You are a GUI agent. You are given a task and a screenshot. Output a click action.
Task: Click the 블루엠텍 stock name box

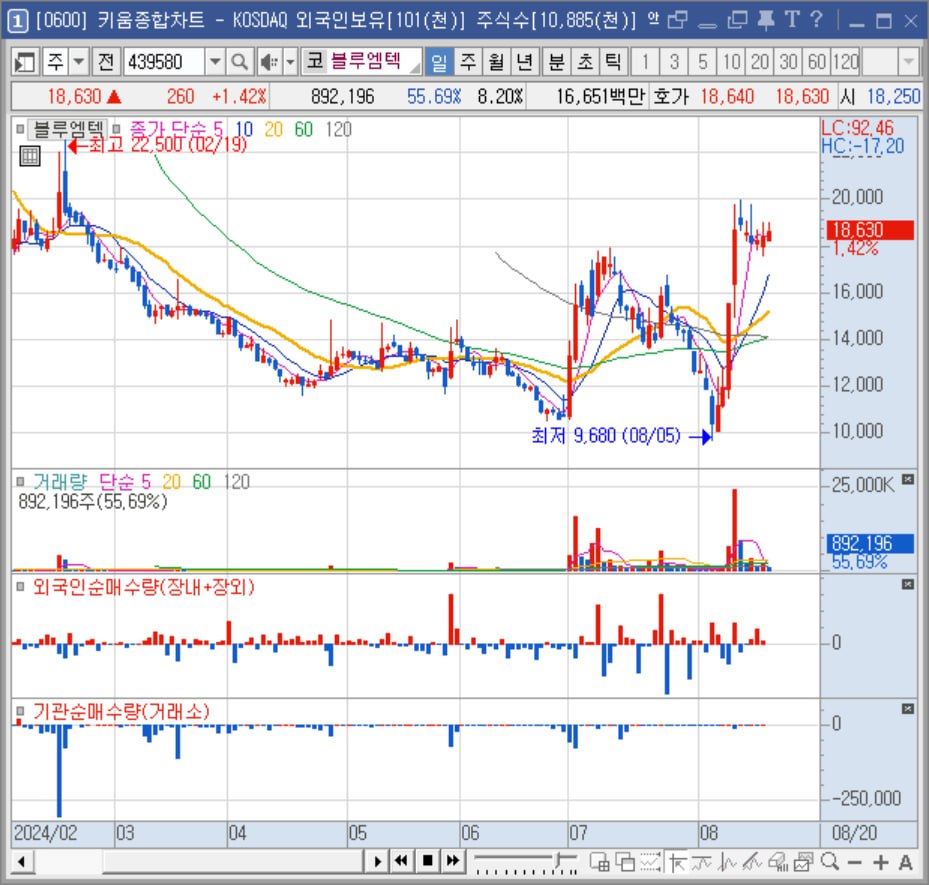click(x=362, y=62)
